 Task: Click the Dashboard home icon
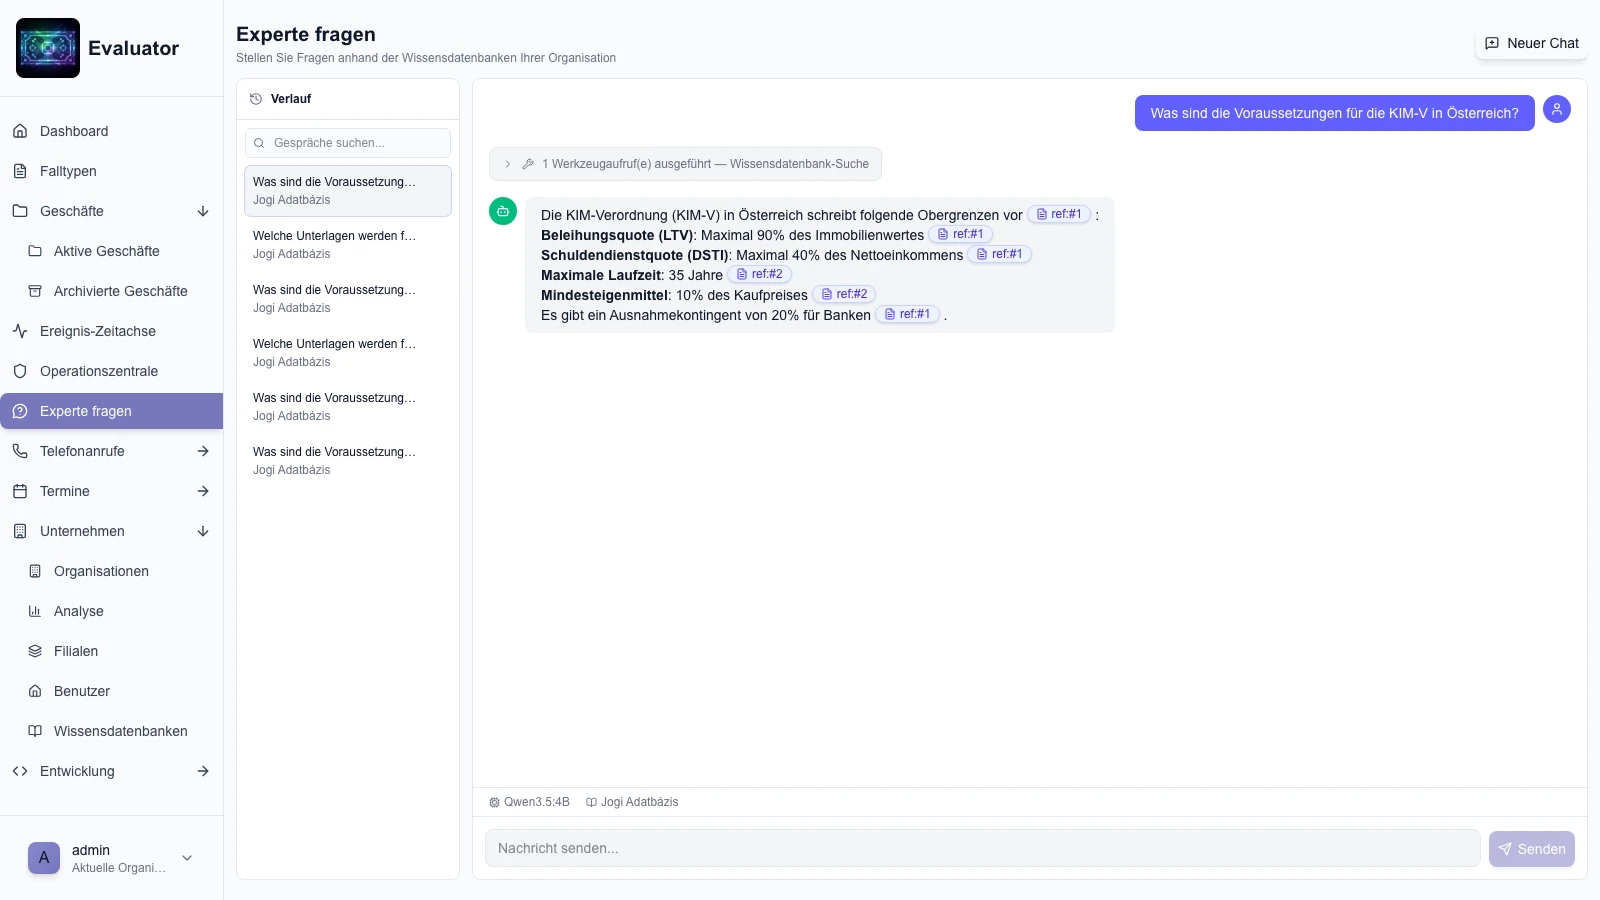click(x=20, y=131)
